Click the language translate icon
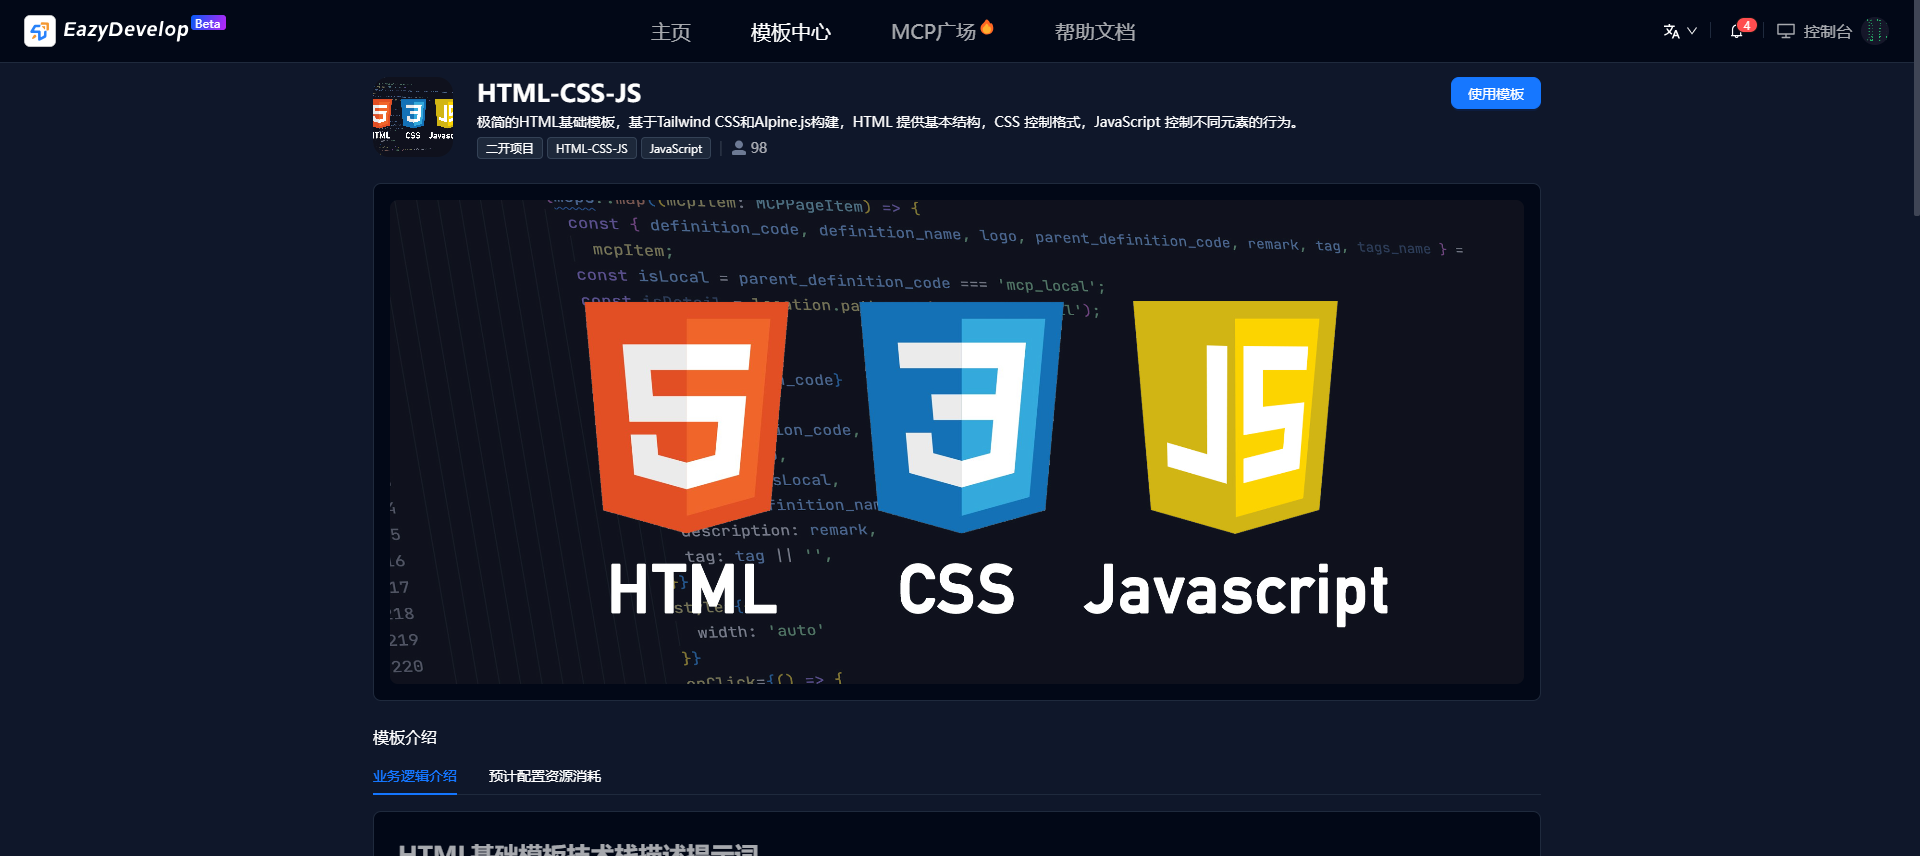This screenshot has width=1920, height=856. 1671,31
